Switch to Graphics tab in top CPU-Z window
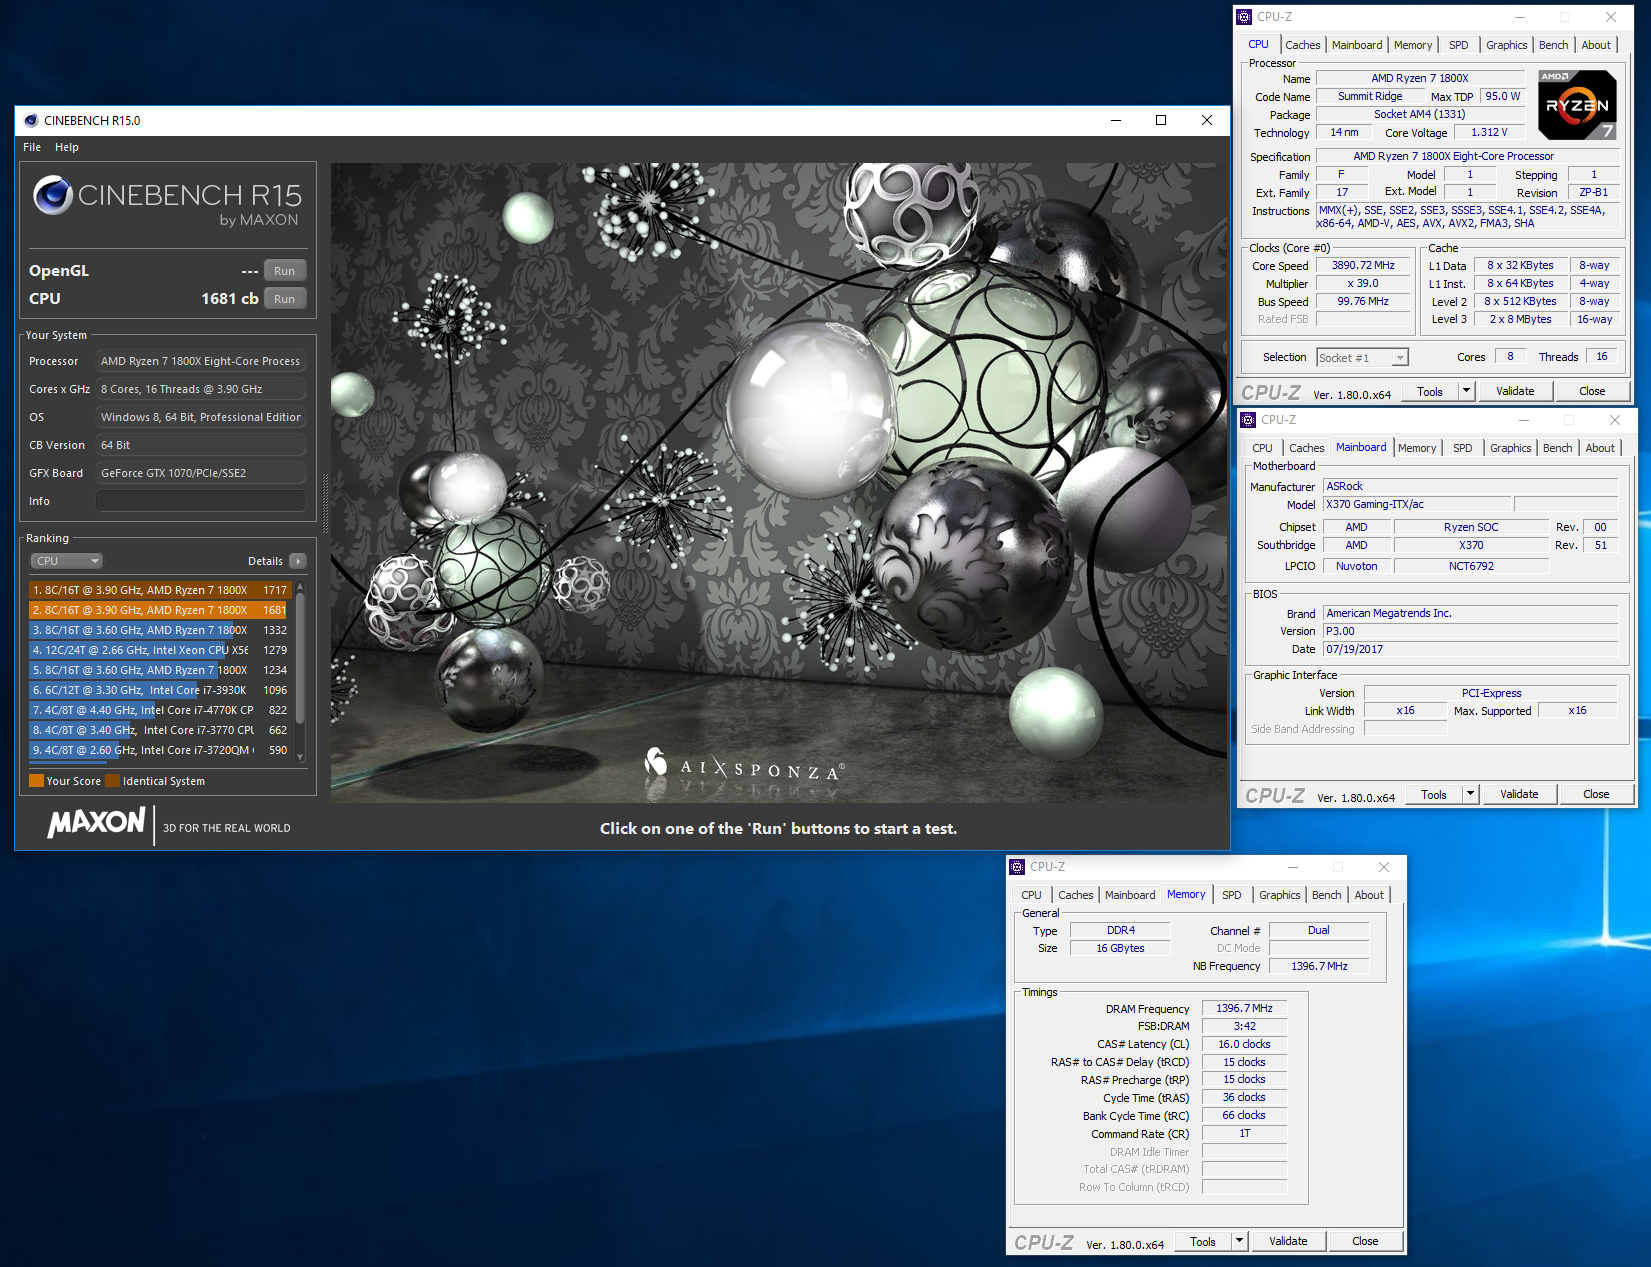The width and height of the screenshot is (1651, 1267). [x=1506, y=45]
